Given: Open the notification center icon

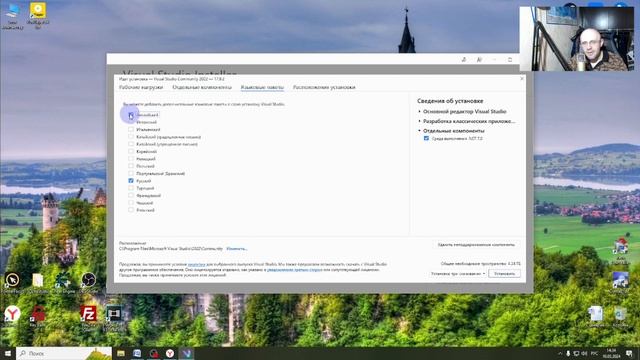Looking at the screenshot, I should [x=629, y=353].
